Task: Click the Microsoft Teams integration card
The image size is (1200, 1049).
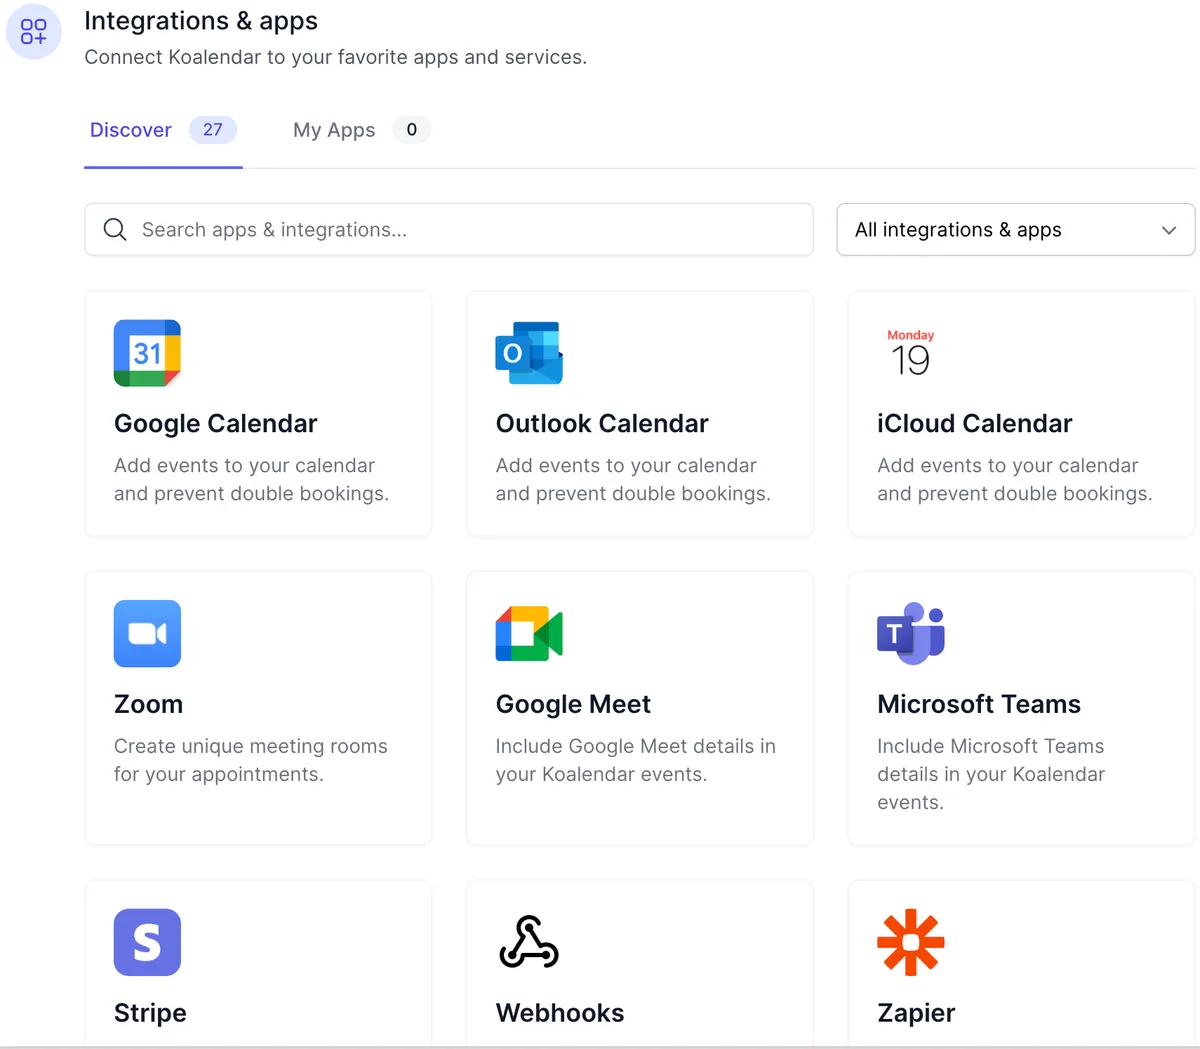Action: [x=1020, y=707]
